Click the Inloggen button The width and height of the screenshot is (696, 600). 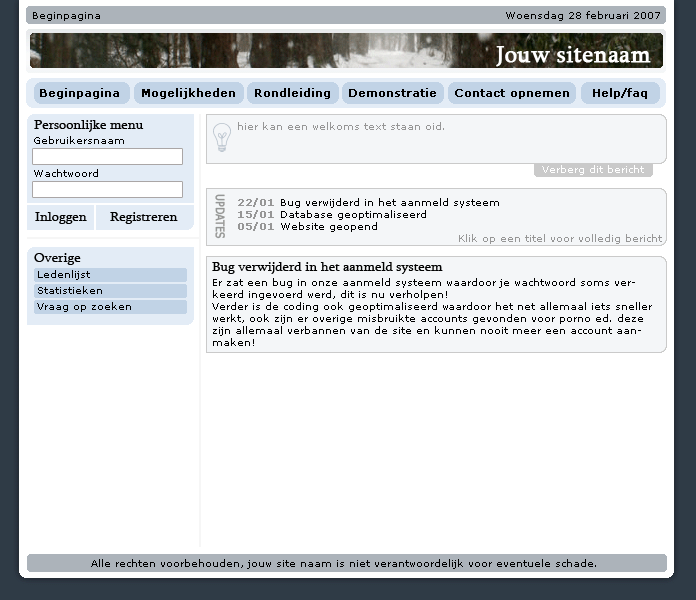pyautogui.click(x=60, y=217)
